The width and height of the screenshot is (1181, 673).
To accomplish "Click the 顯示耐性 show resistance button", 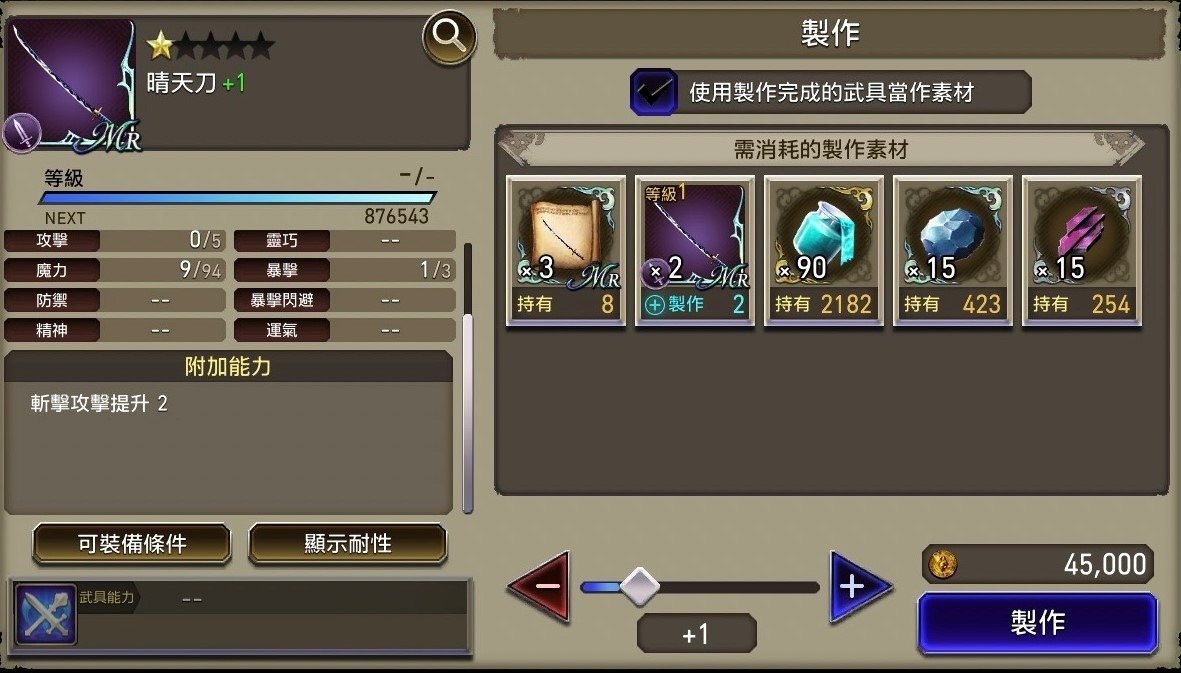I will 347,543.
